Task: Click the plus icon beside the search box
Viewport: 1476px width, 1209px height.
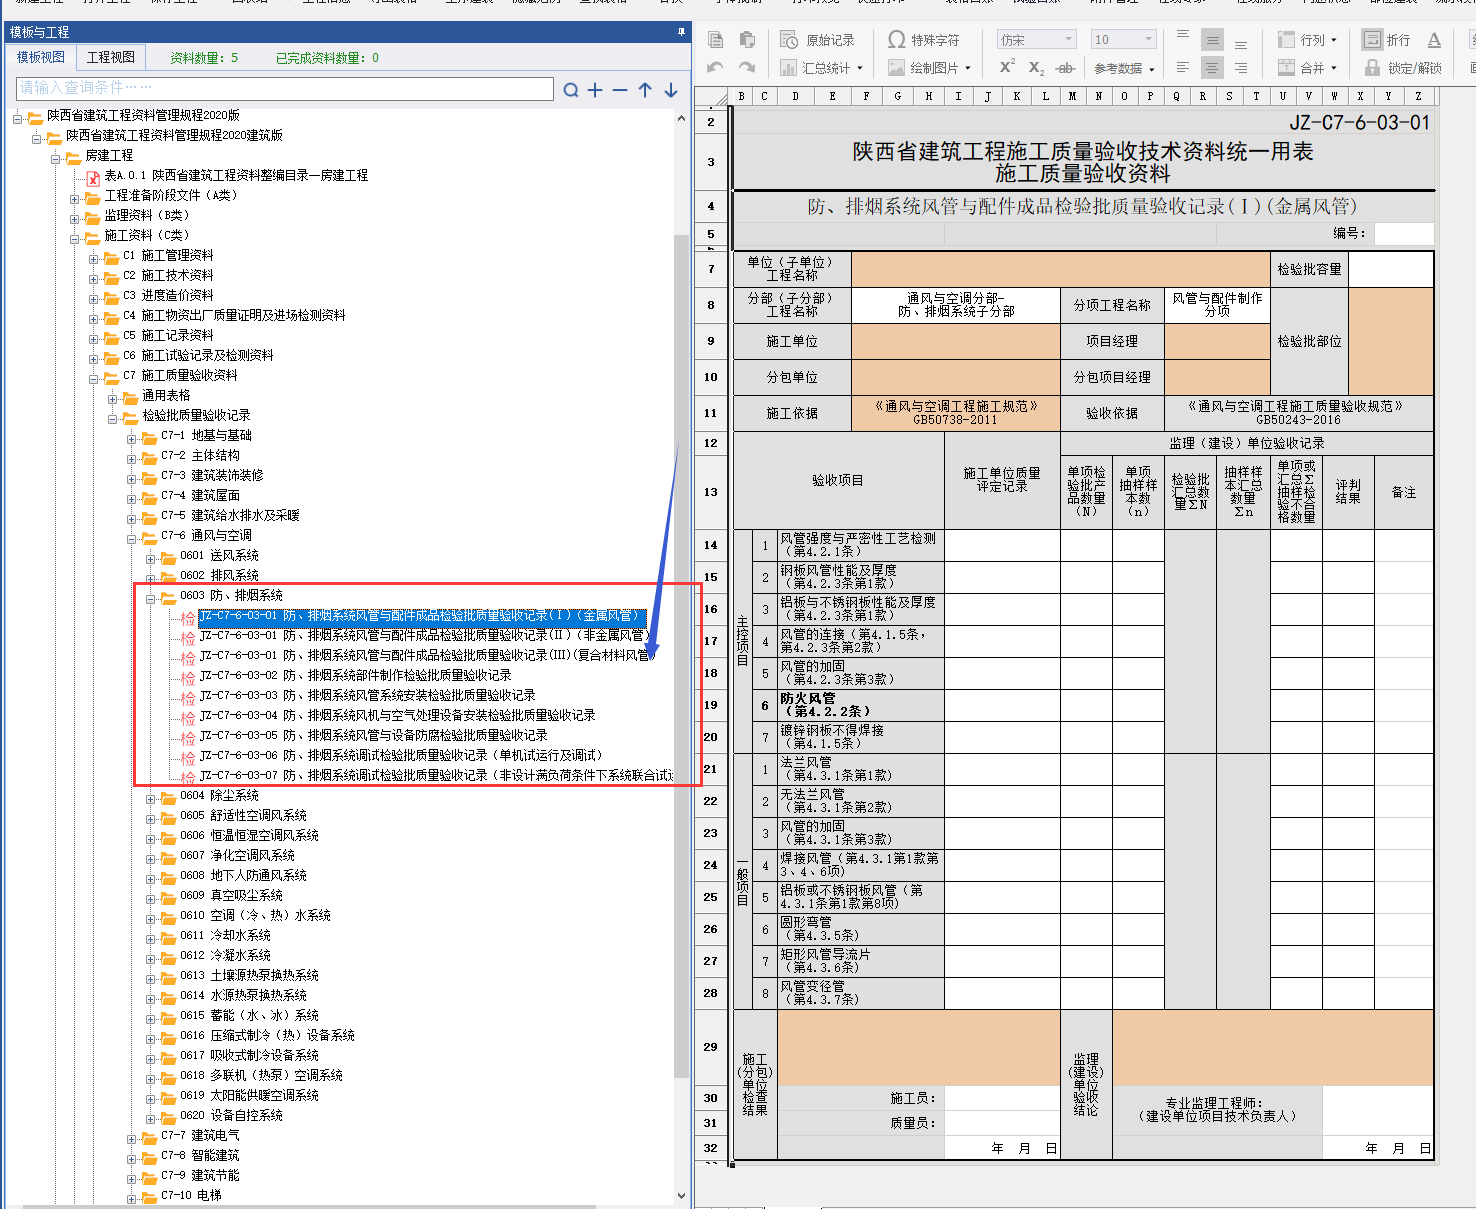Action: coord(595,90)
